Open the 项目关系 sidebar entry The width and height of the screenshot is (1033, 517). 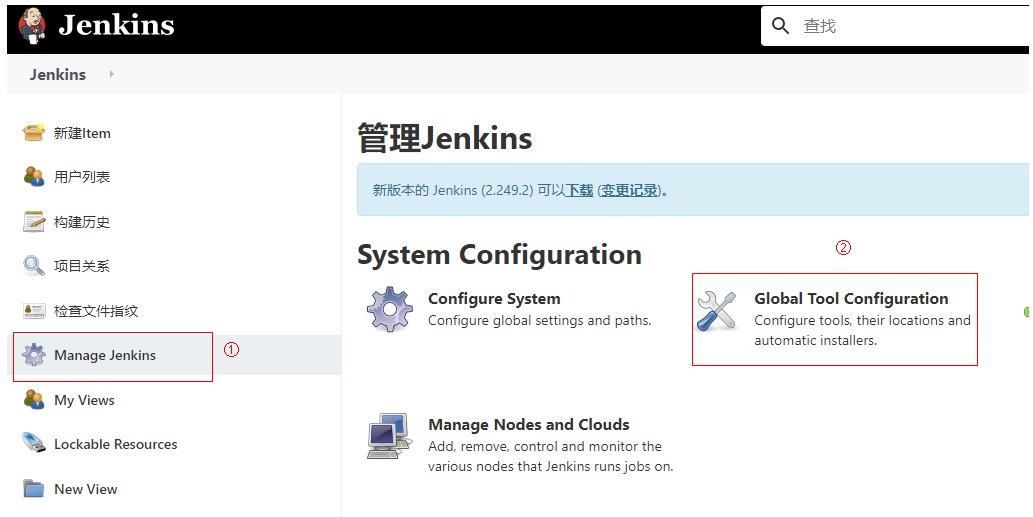[x=82, y=266]
